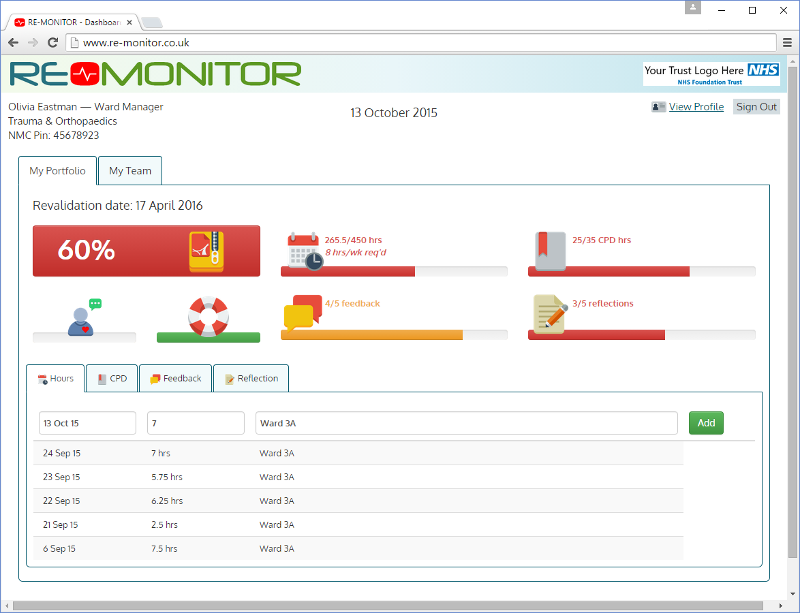Screen dimensions: 800x613
Task: Switch to My Portfolio tab
Action: pos(57,171)
